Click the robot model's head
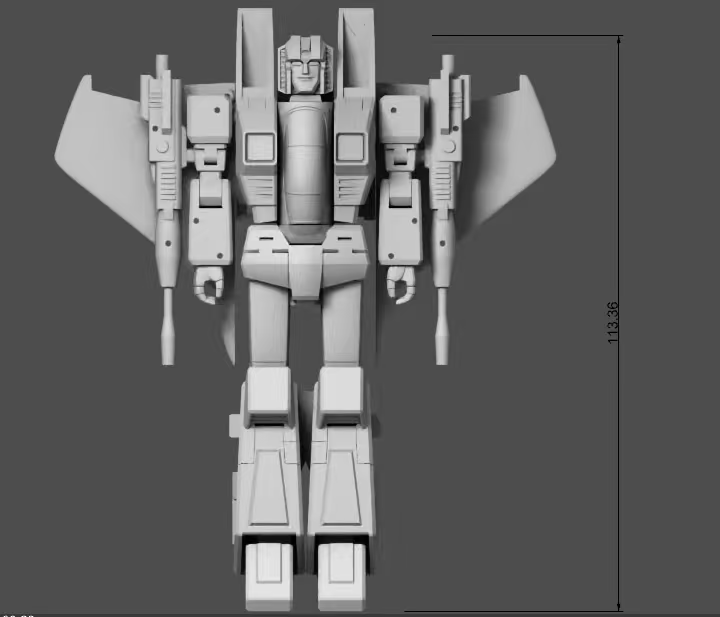 [x=305, y=65]
